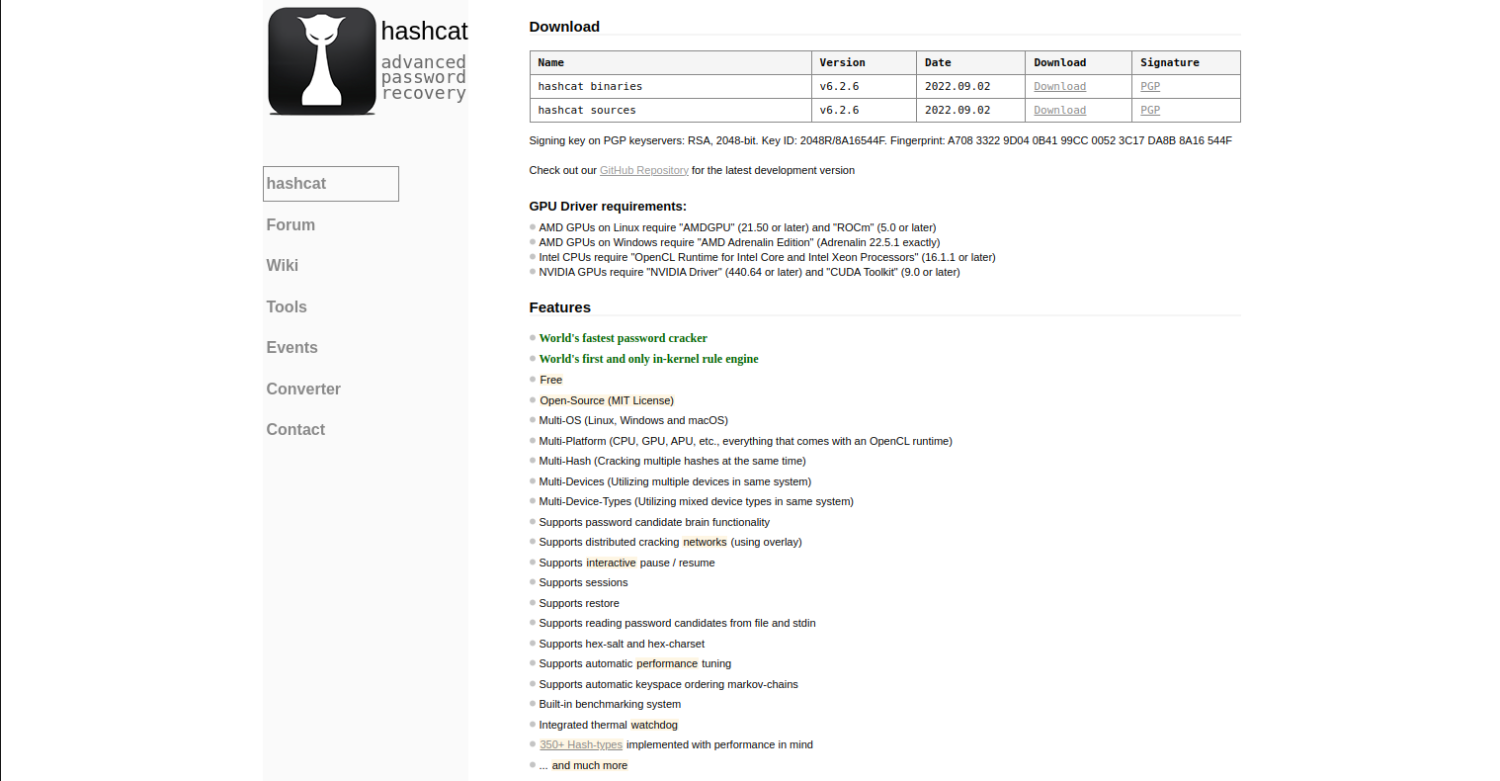
Task: Select the Contact sidebar link
Action: point(295,430)
